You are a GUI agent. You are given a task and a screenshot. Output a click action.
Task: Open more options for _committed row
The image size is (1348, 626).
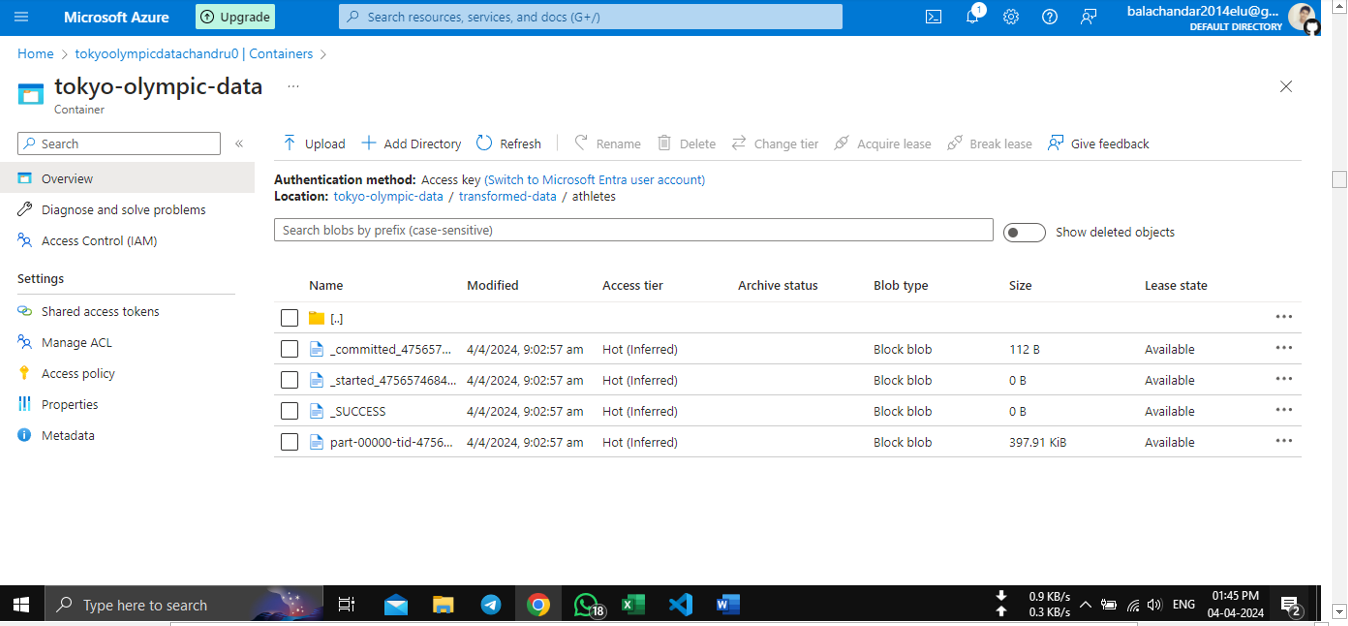(1284, 348)
